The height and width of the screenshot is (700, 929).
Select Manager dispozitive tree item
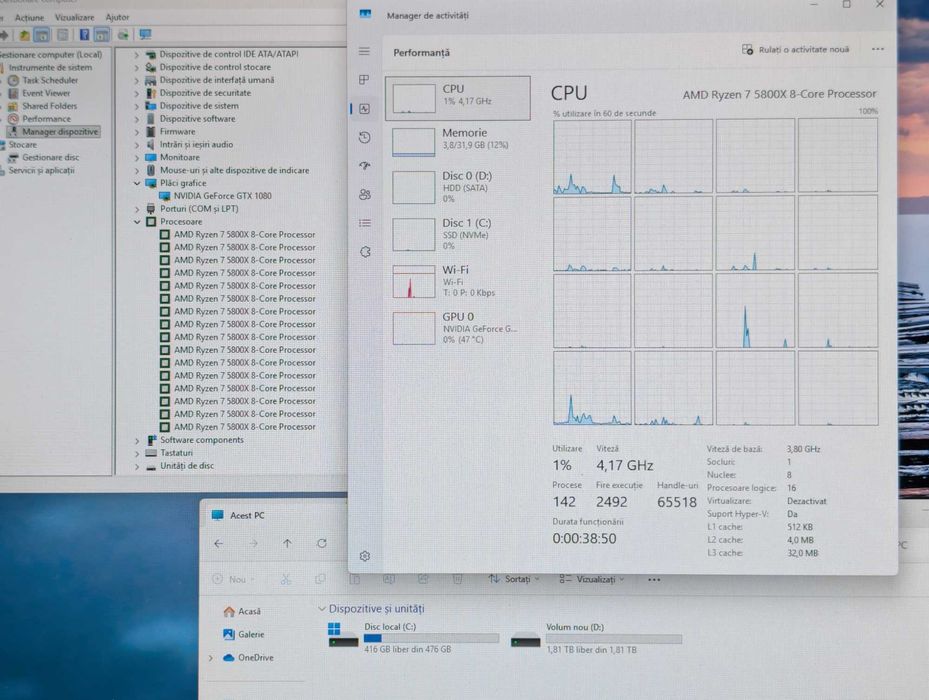click(x=53, y=132)
